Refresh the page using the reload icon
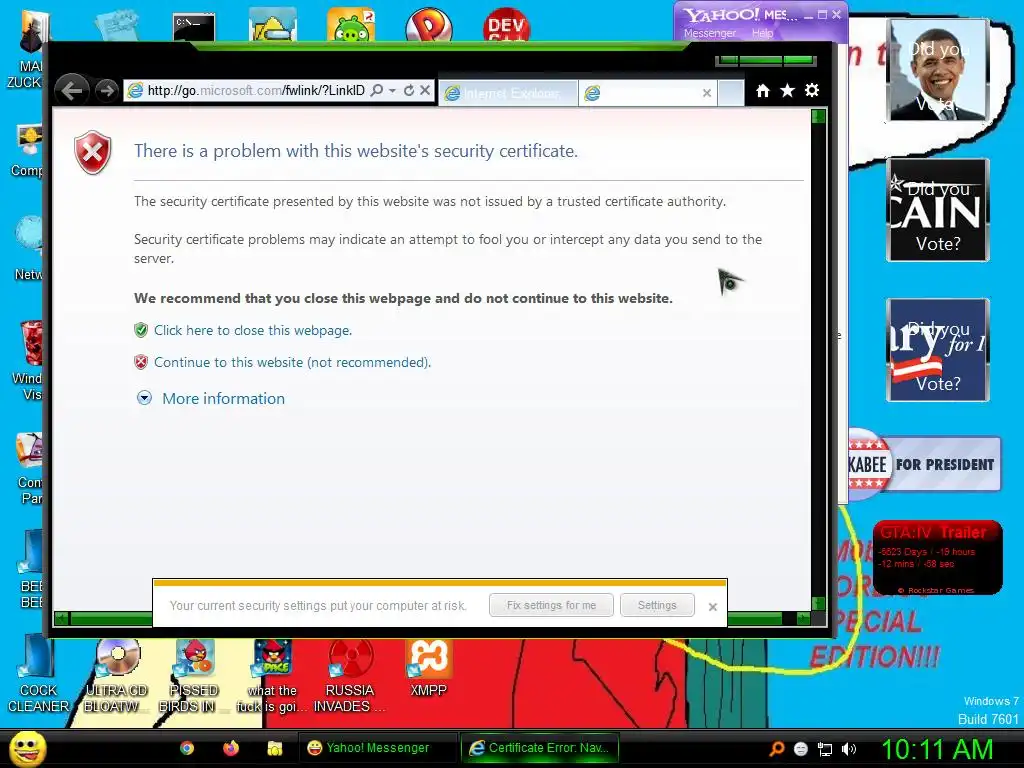This screenshot has width=1024, height=768. tap(409, 90)
